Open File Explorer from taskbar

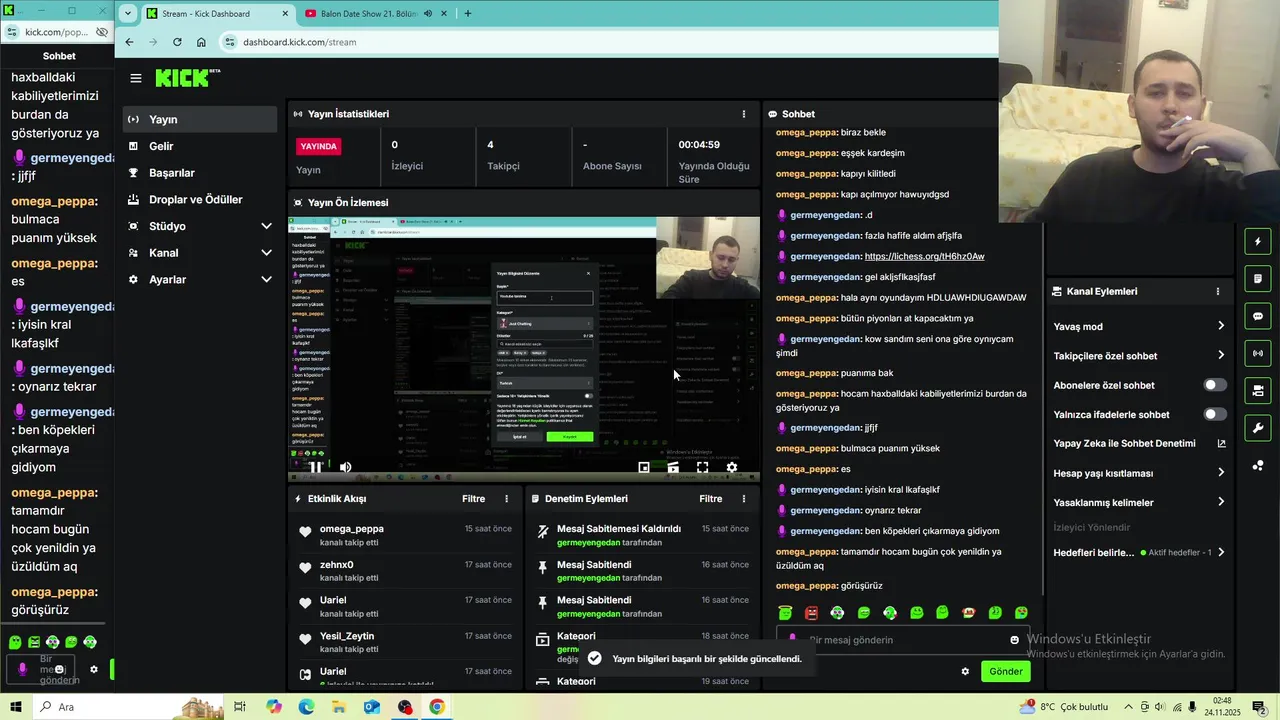(x=339, y=707)
